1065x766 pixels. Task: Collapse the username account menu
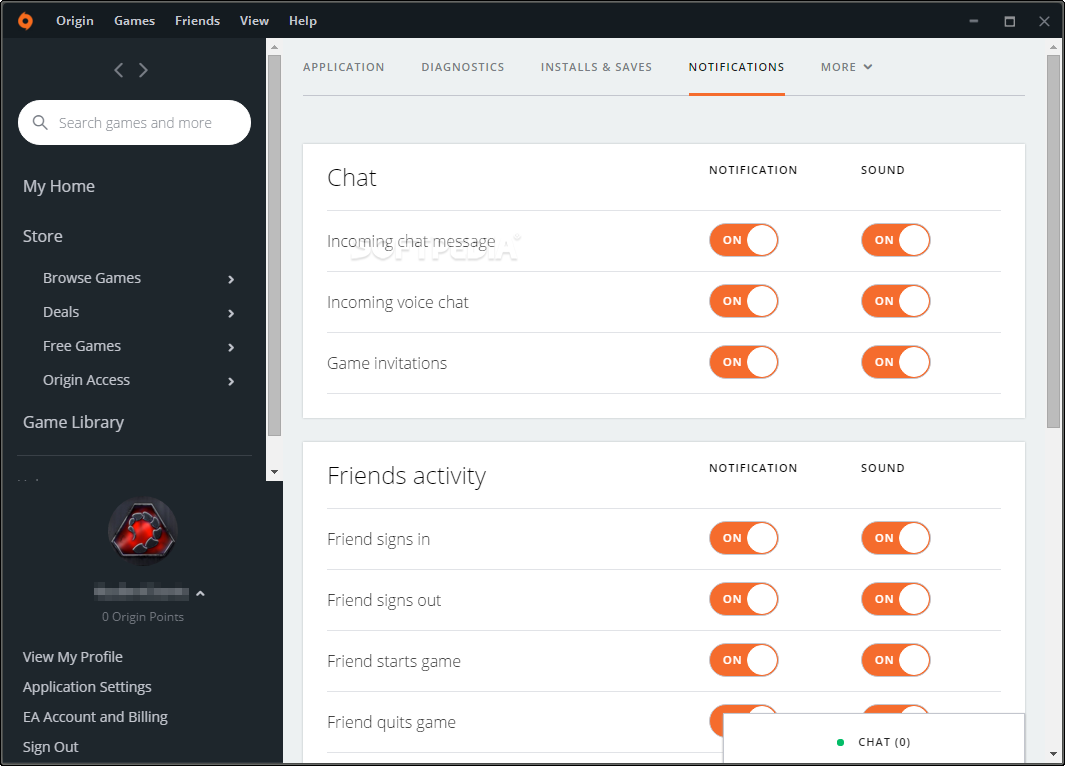point(200,593)
